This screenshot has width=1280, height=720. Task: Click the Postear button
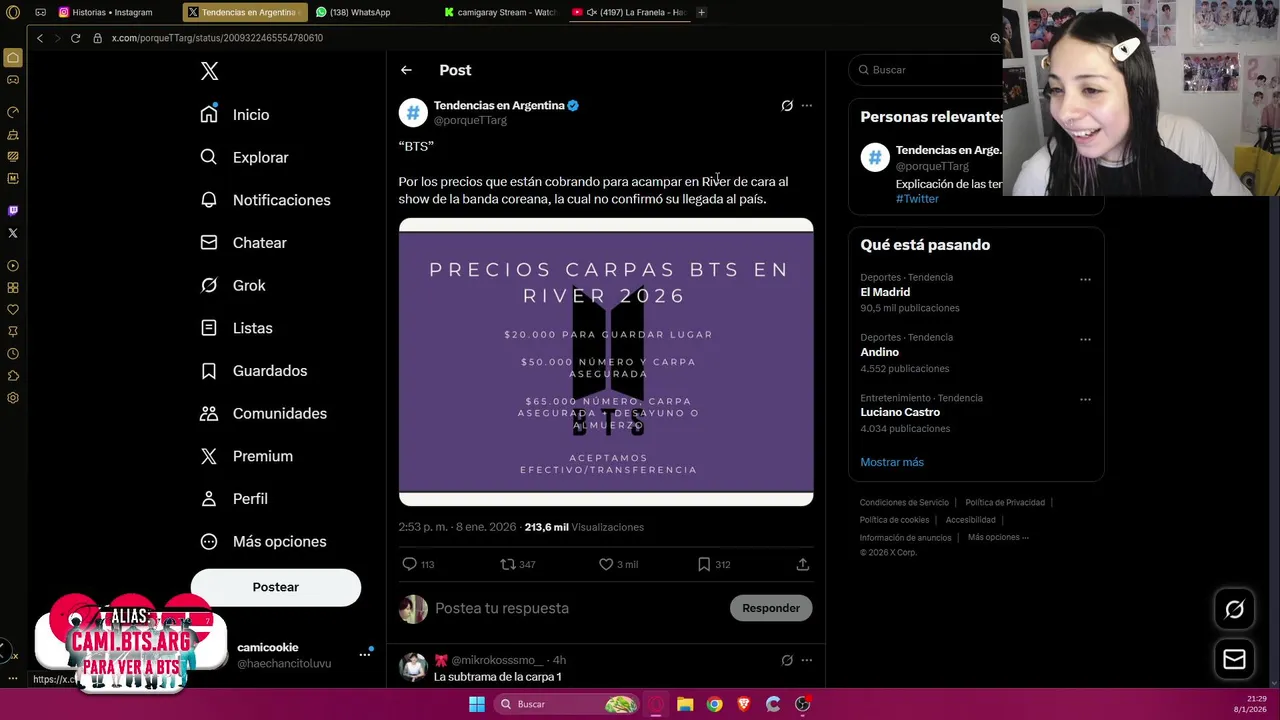click(276, 587)
